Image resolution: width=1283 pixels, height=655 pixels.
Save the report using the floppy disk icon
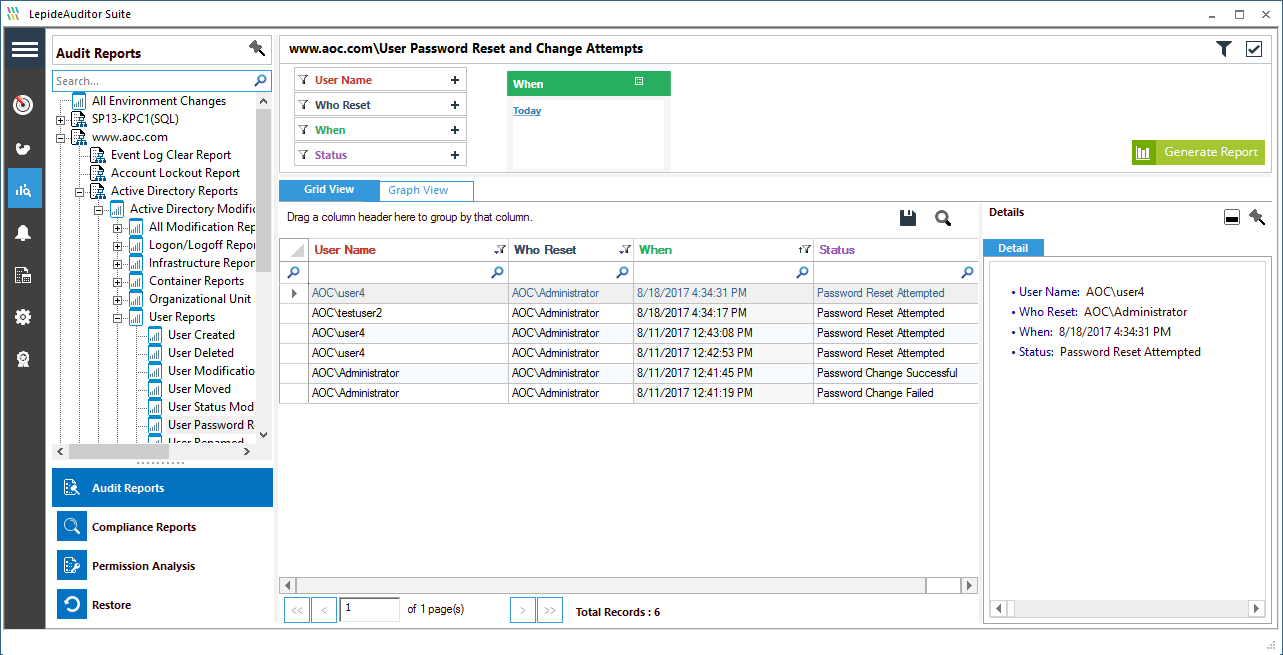pos(908,218)
